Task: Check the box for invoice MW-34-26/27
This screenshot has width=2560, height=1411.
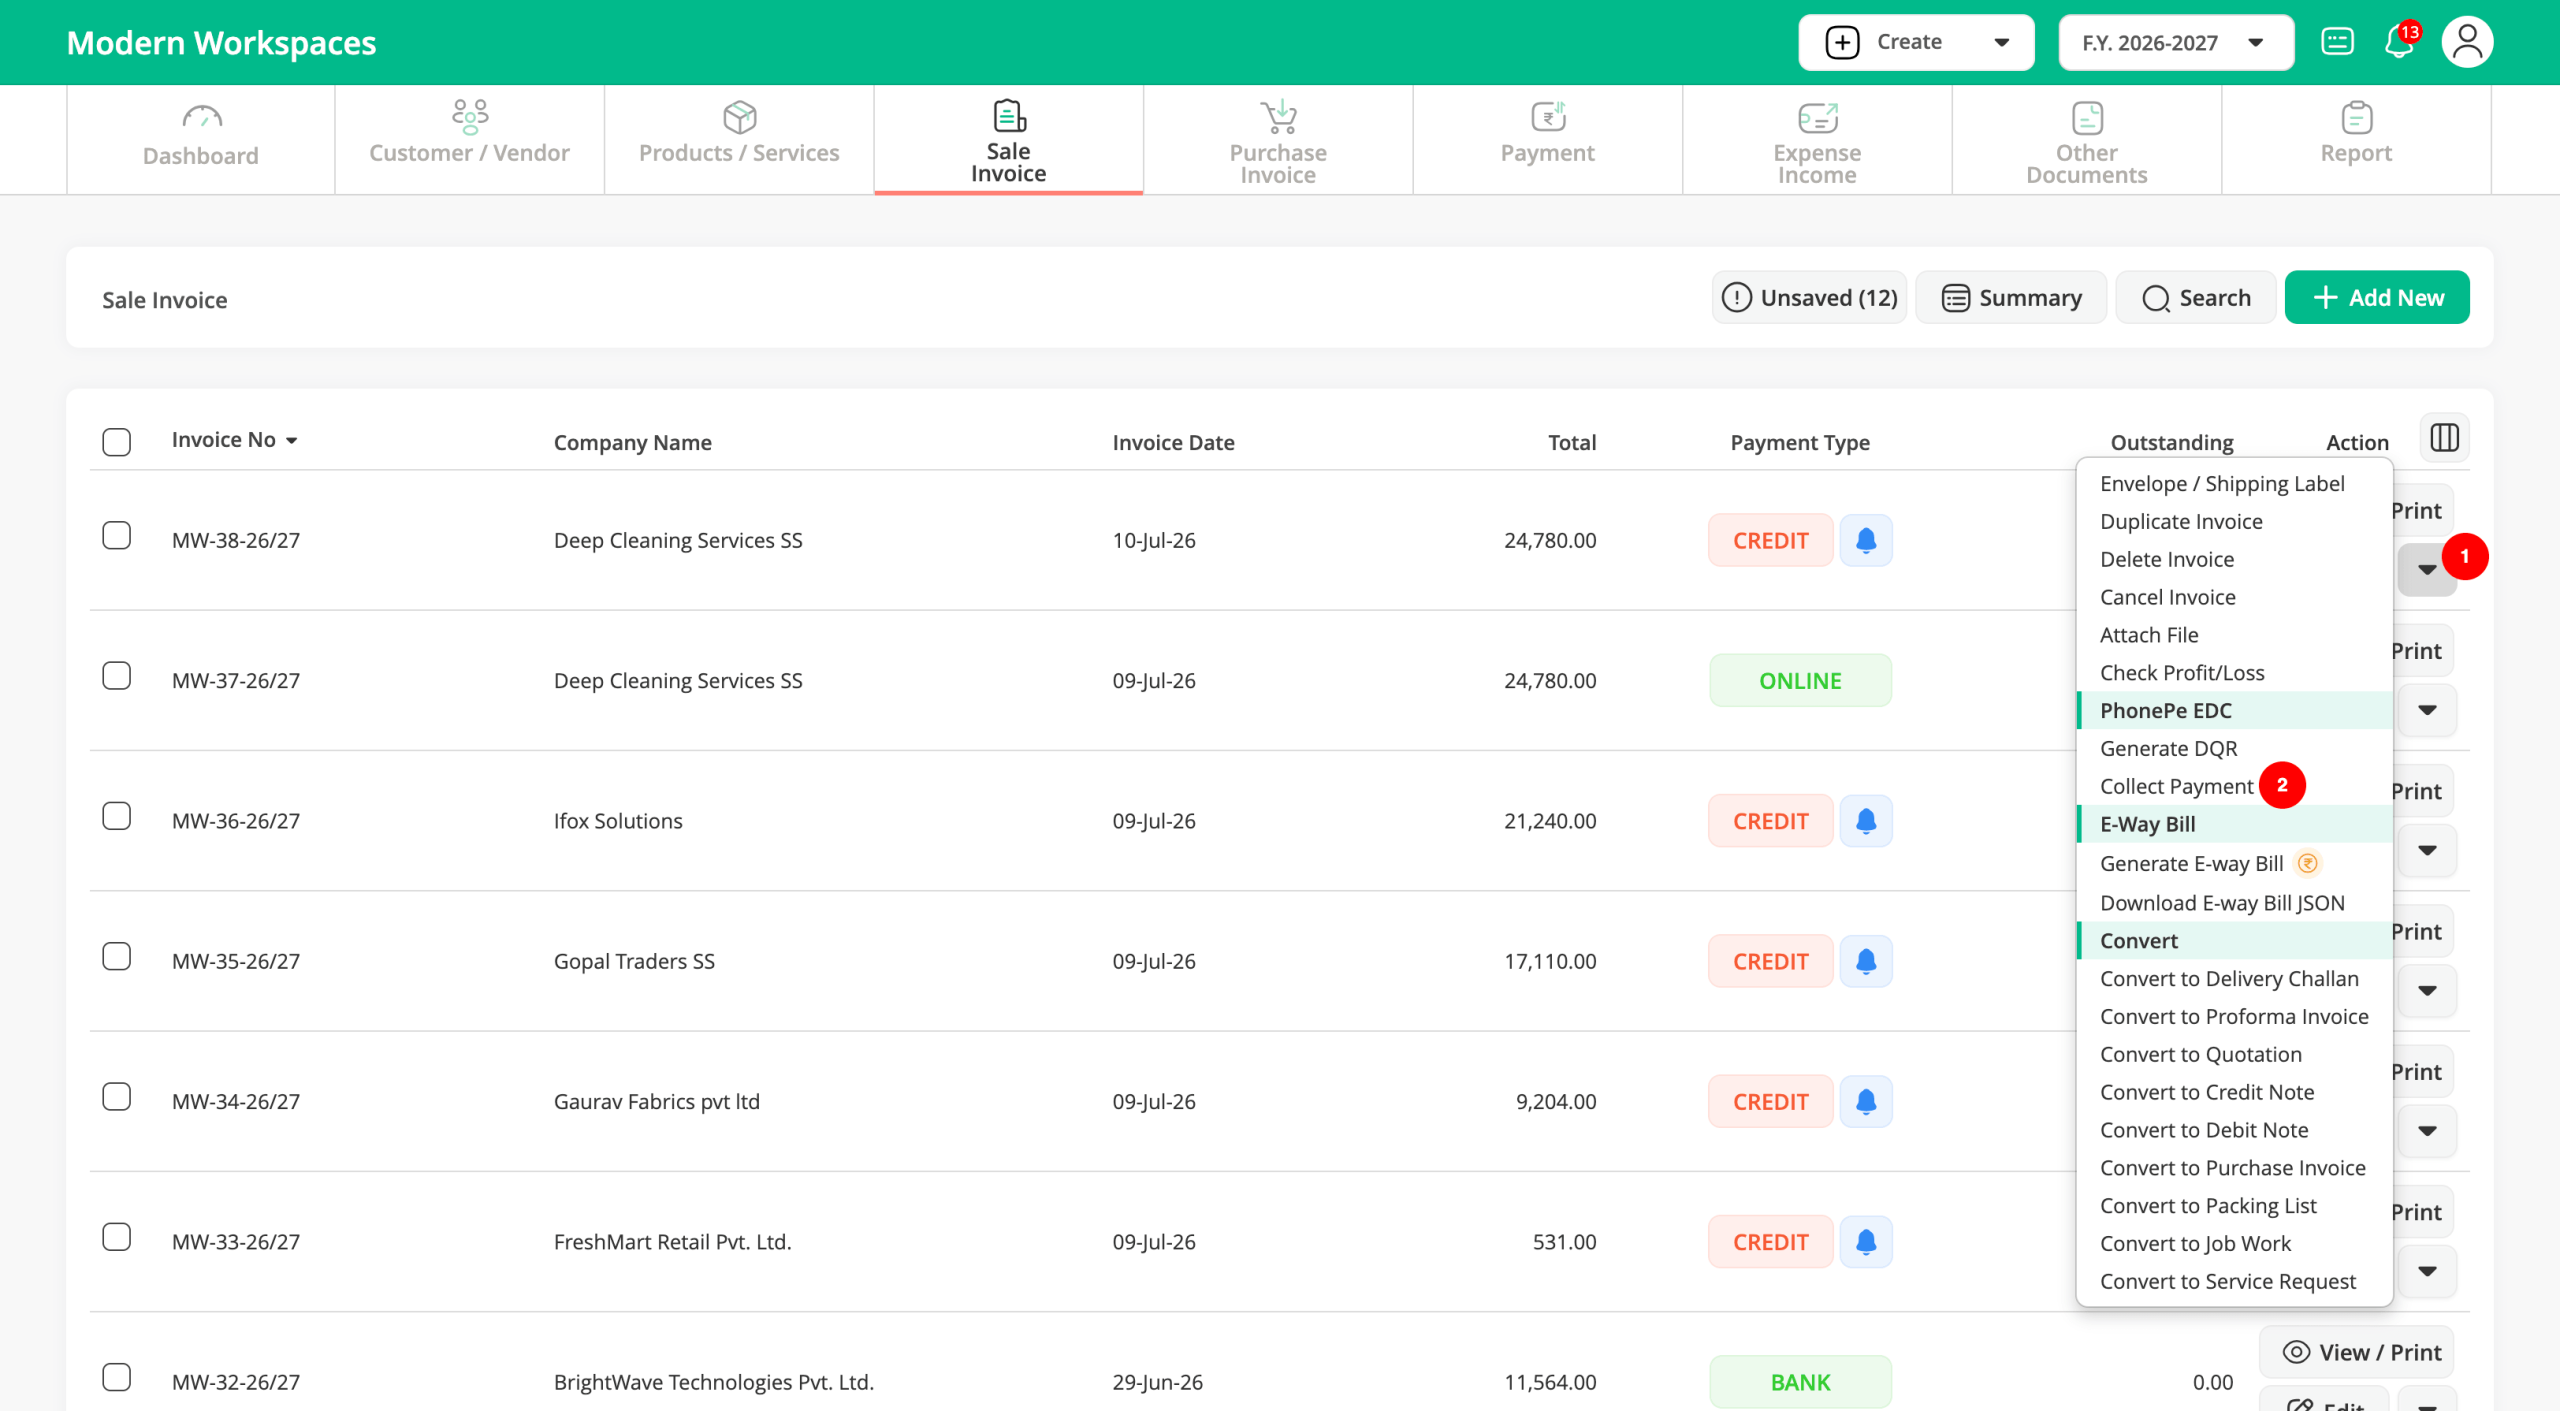Action: coord(117,1097)
